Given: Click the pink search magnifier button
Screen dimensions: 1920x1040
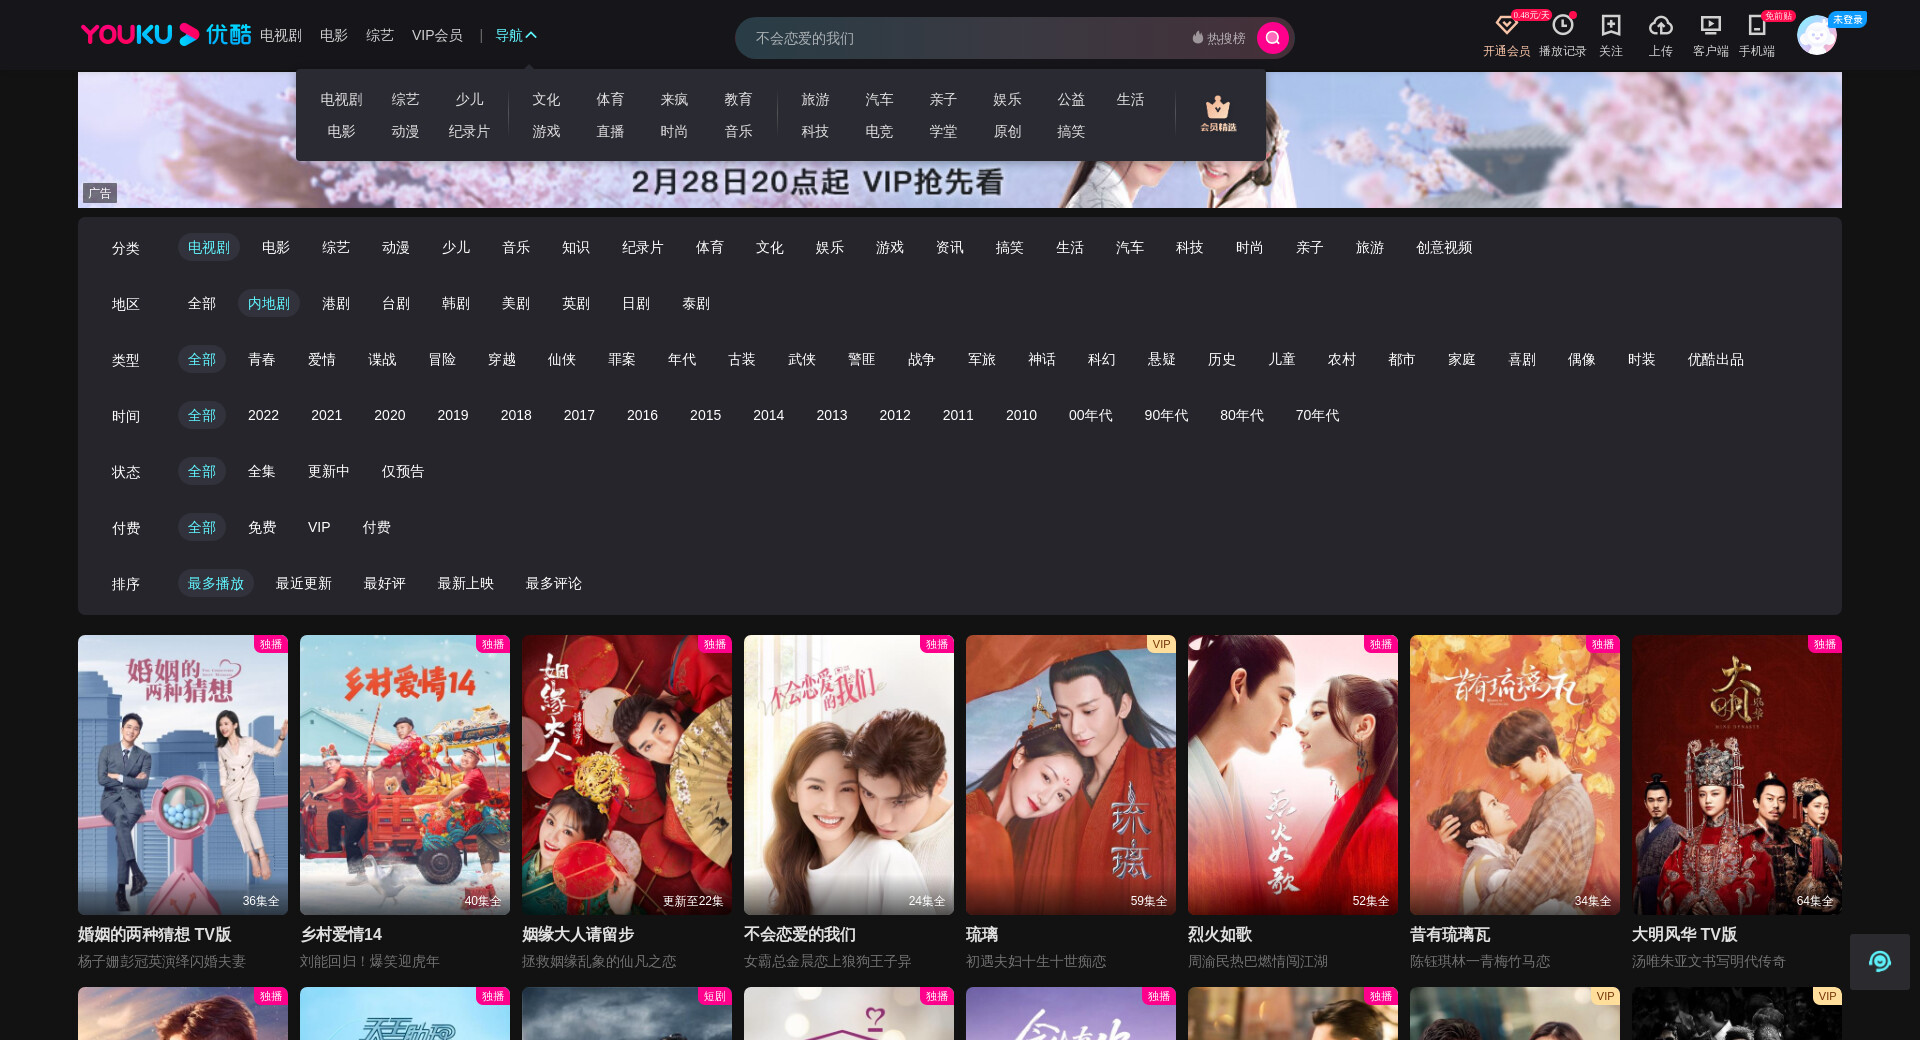Looking at the screenshot, I should point(1272,38).
